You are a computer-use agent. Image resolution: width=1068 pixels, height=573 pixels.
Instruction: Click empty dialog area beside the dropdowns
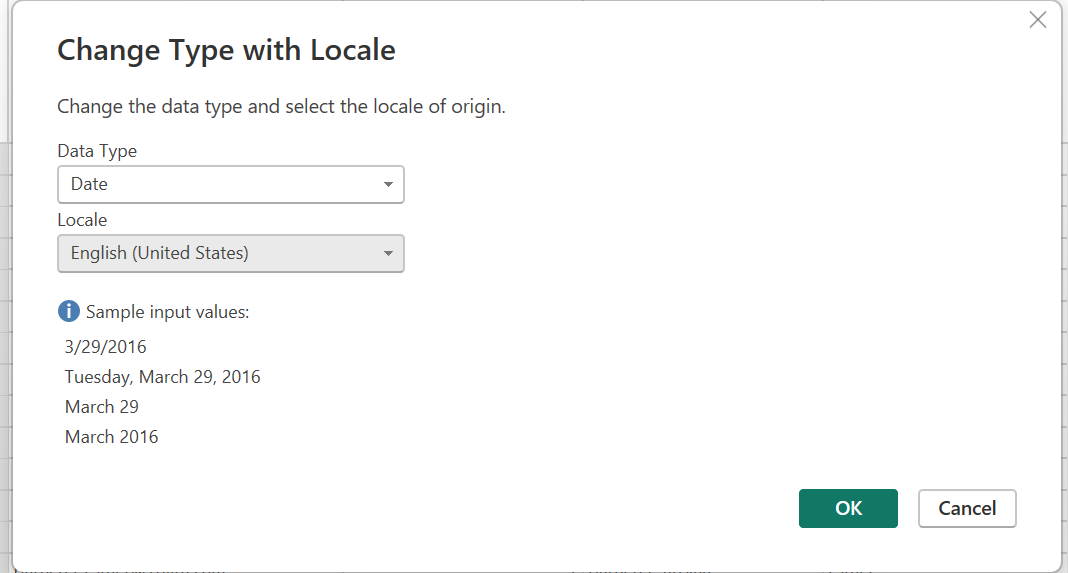(681, 218)
